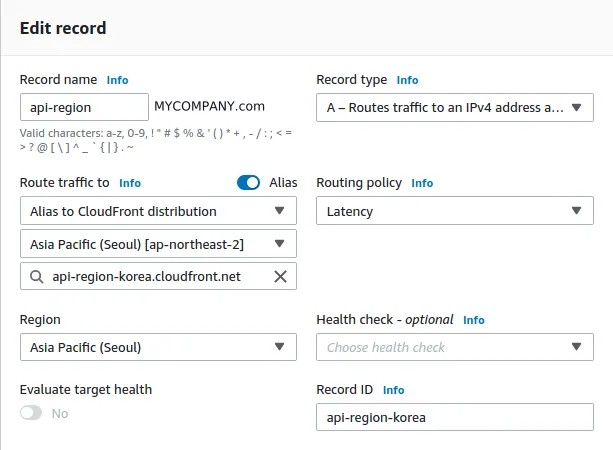Expand the ap-northeast-2 endpoint region dropdown
Screen dimensions: 613x450
(158, 244)
